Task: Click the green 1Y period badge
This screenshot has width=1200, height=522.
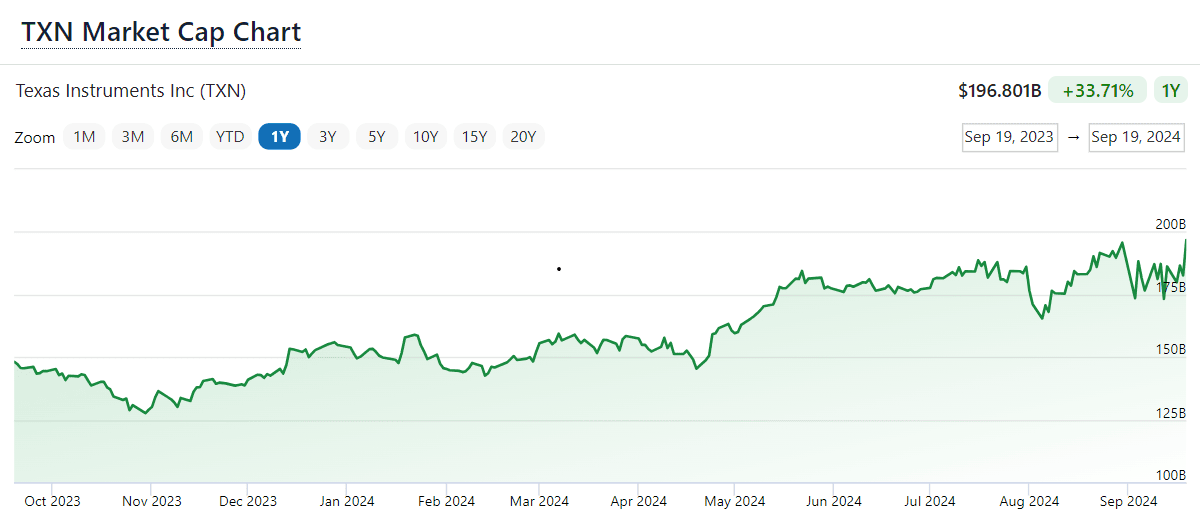Action: pyautogui.click(x=1170, y=91)
